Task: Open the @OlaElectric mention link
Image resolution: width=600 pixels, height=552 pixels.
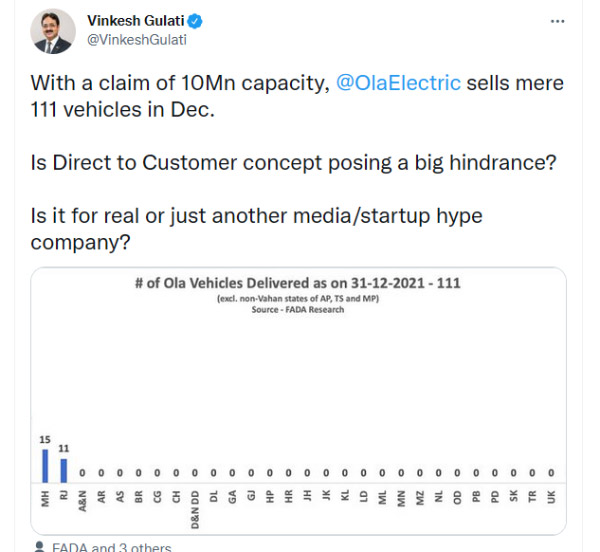Action: (395, 83)
